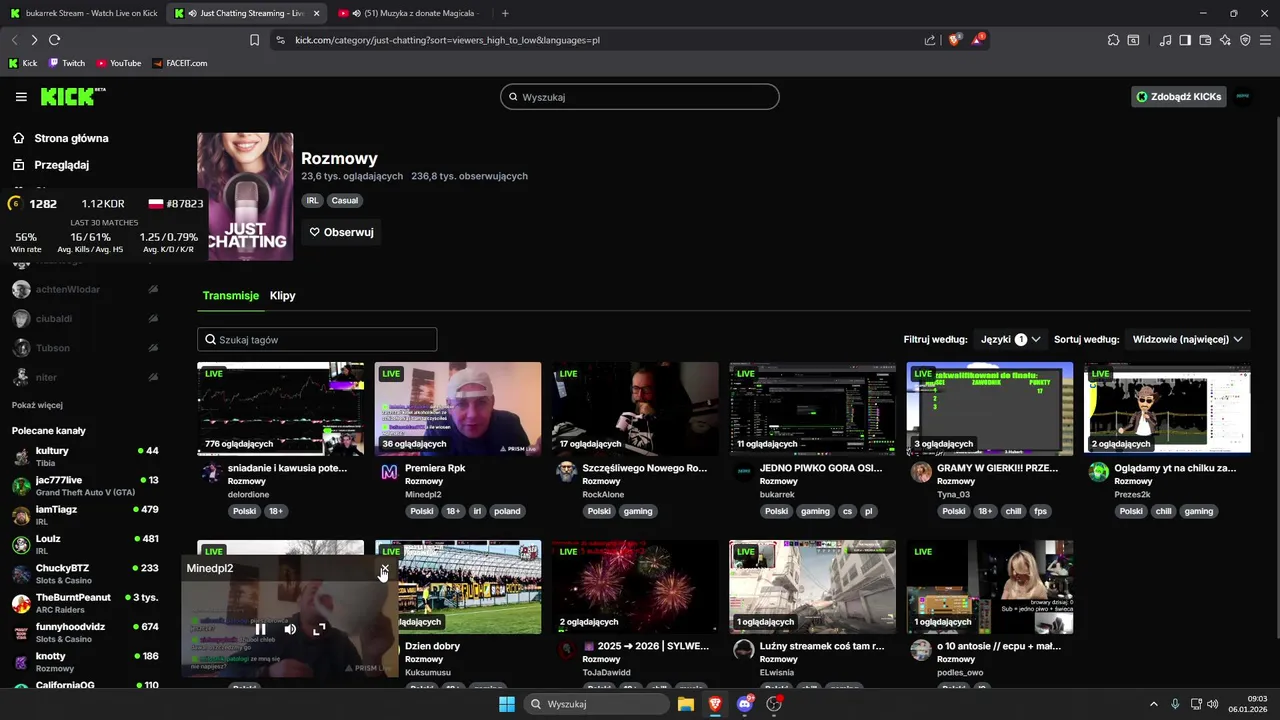This screenshot has width=1280, height=720.
Task: Show hidden system tray icons
Action: tap(1153, 704)
